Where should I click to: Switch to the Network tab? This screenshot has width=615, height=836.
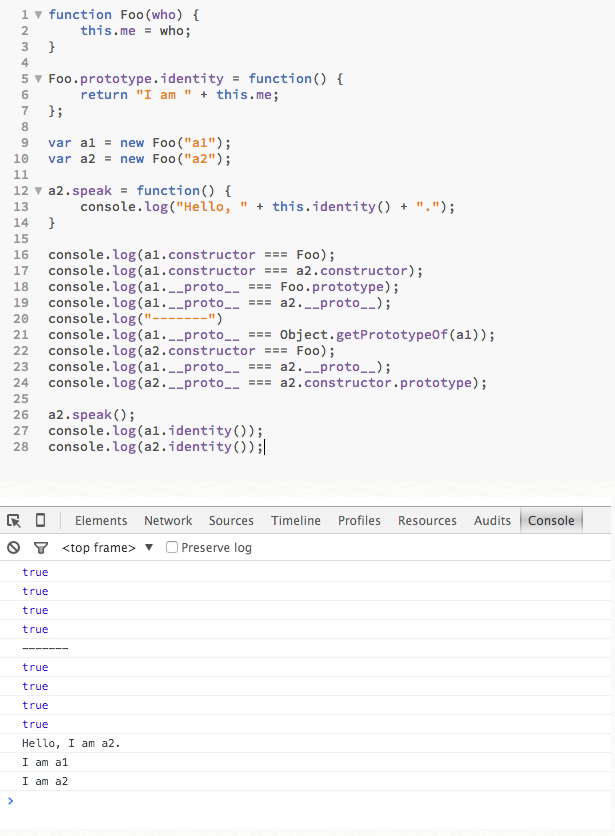point(168,520)
